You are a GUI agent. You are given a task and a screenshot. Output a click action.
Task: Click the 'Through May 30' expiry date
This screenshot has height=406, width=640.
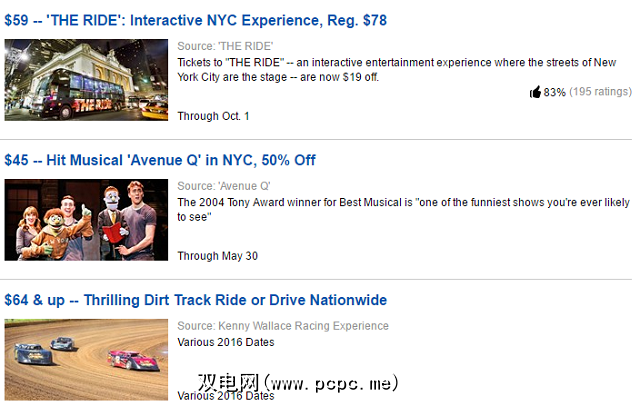tap(217, 256)
